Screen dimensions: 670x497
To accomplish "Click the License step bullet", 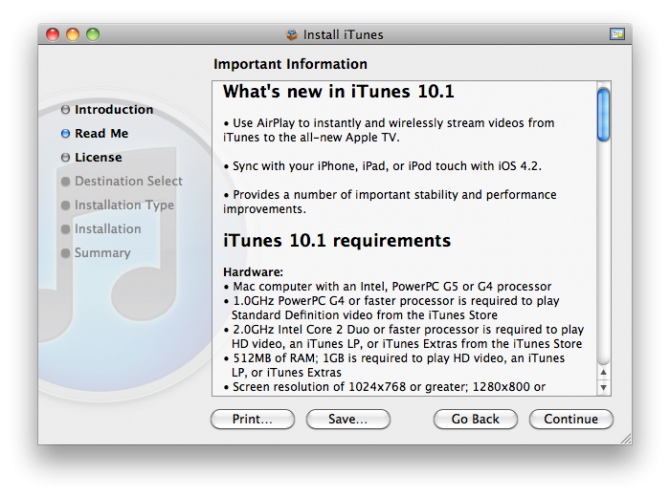I will [65, 158].
